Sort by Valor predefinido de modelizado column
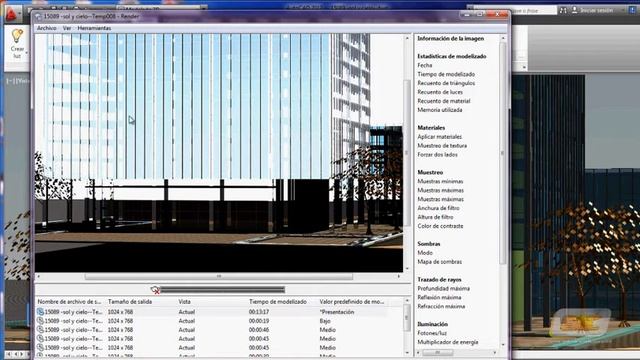Viewport: 640px width, 360px height. 353,302
